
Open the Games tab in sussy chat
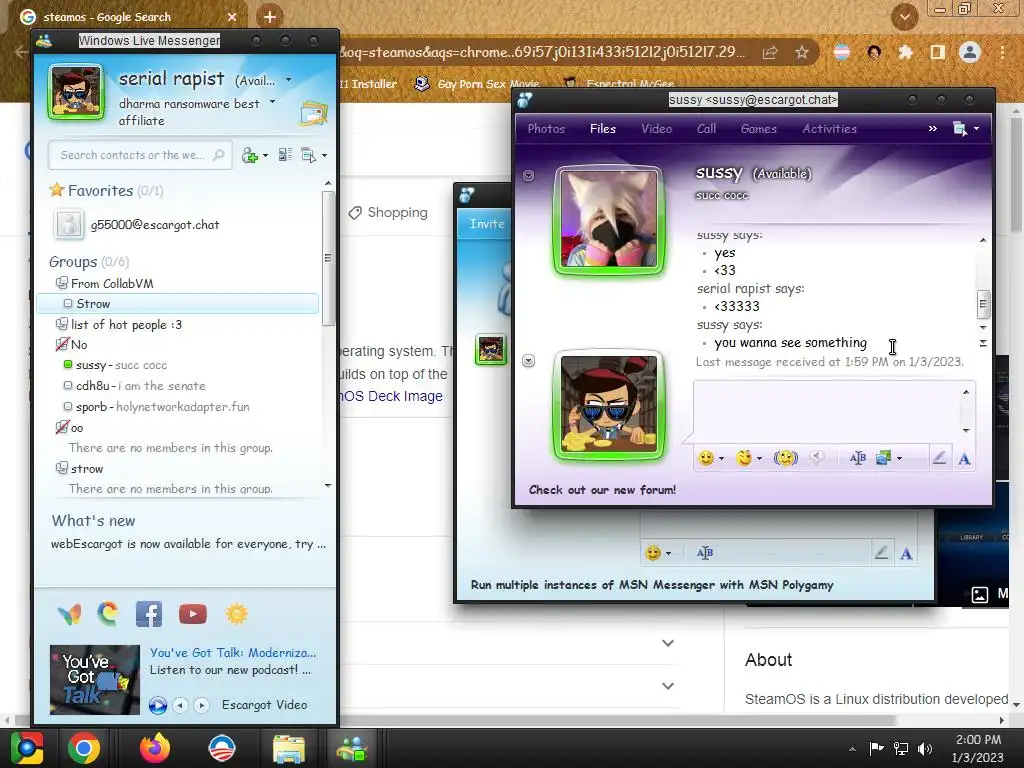coord(758,129)
